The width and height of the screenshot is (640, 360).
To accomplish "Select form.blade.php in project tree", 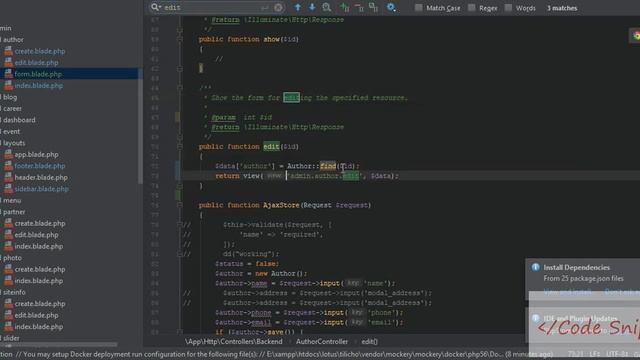I will coord(38,74).
